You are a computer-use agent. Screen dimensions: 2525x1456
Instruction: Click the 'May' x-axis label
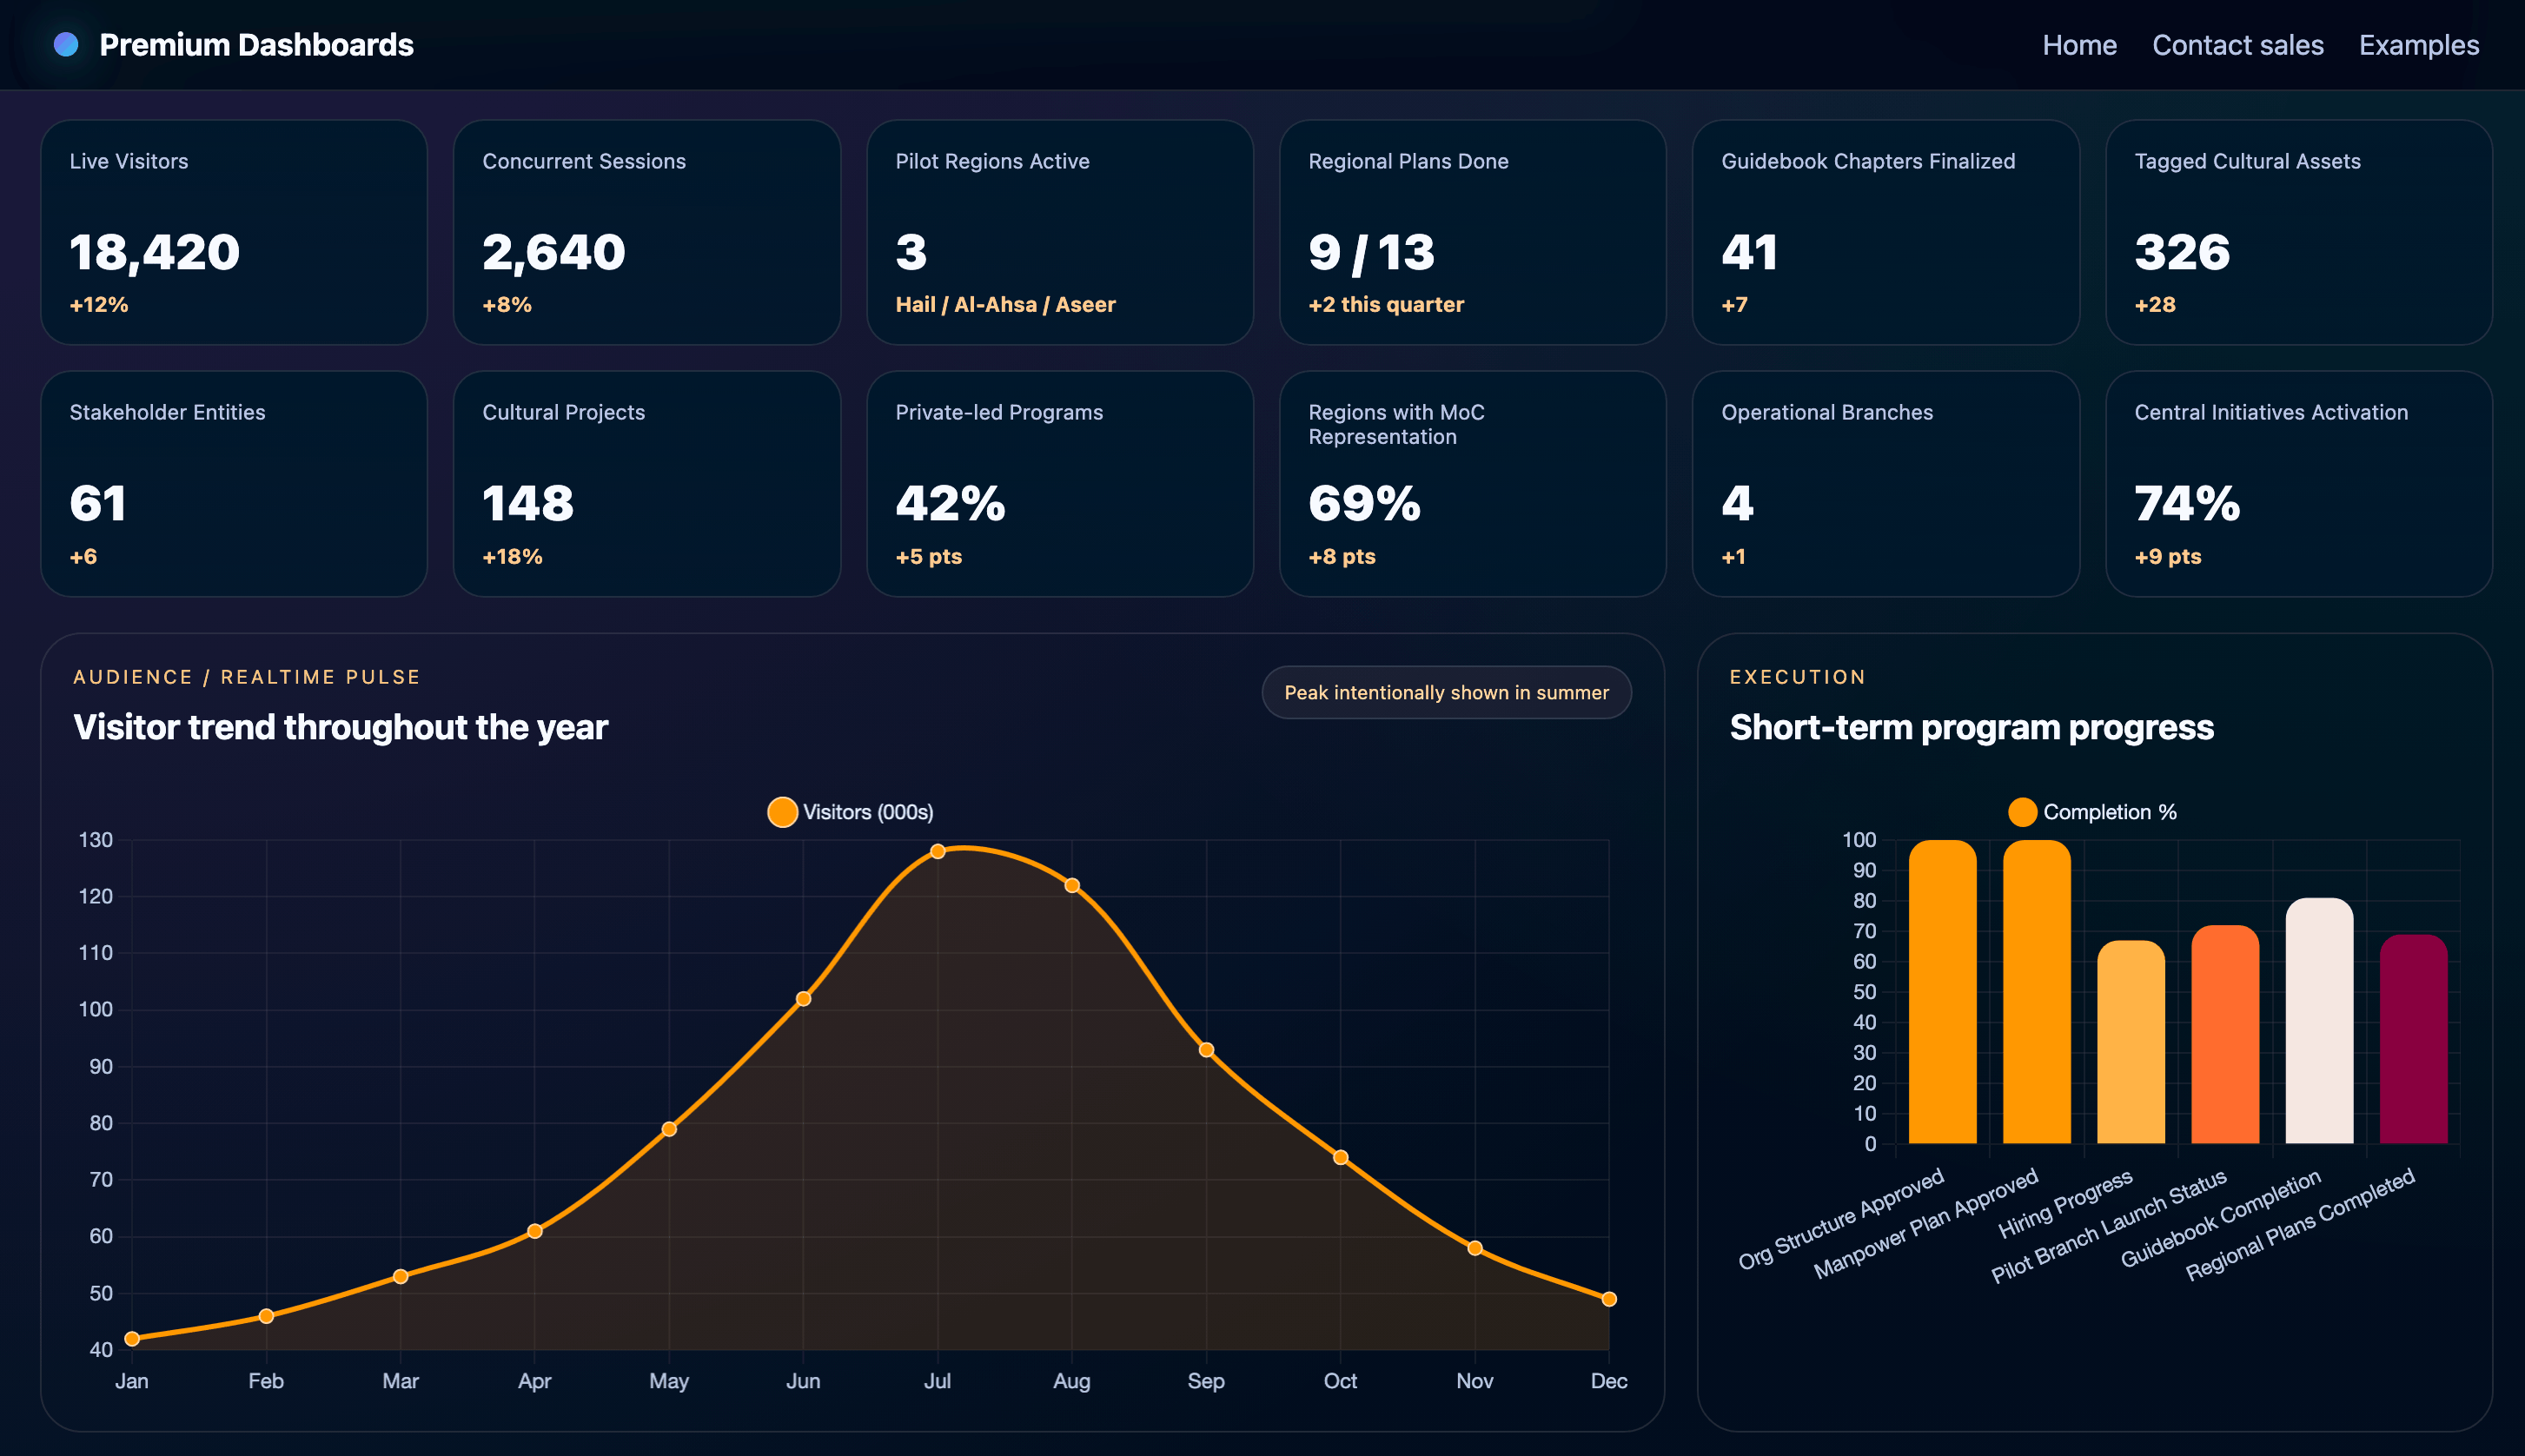coord(669,1381)
